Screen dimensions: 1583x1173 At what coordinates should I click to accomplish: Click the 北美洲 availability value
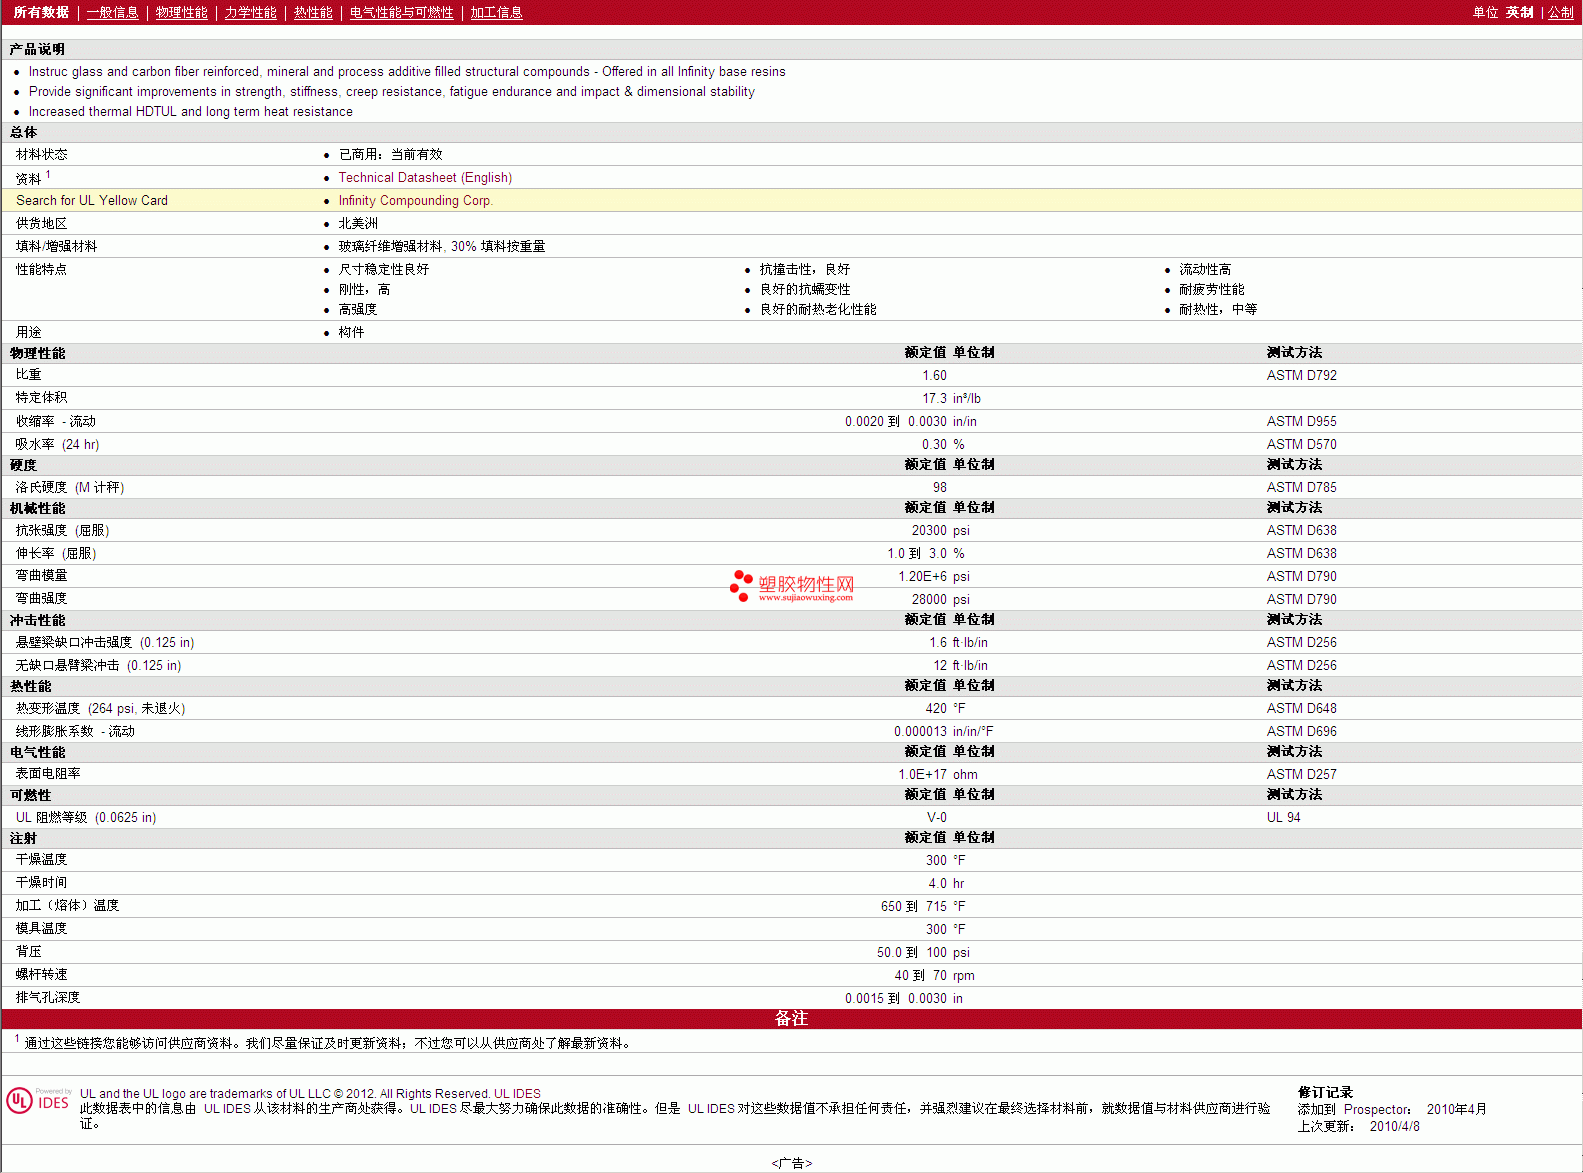point(358,223)
